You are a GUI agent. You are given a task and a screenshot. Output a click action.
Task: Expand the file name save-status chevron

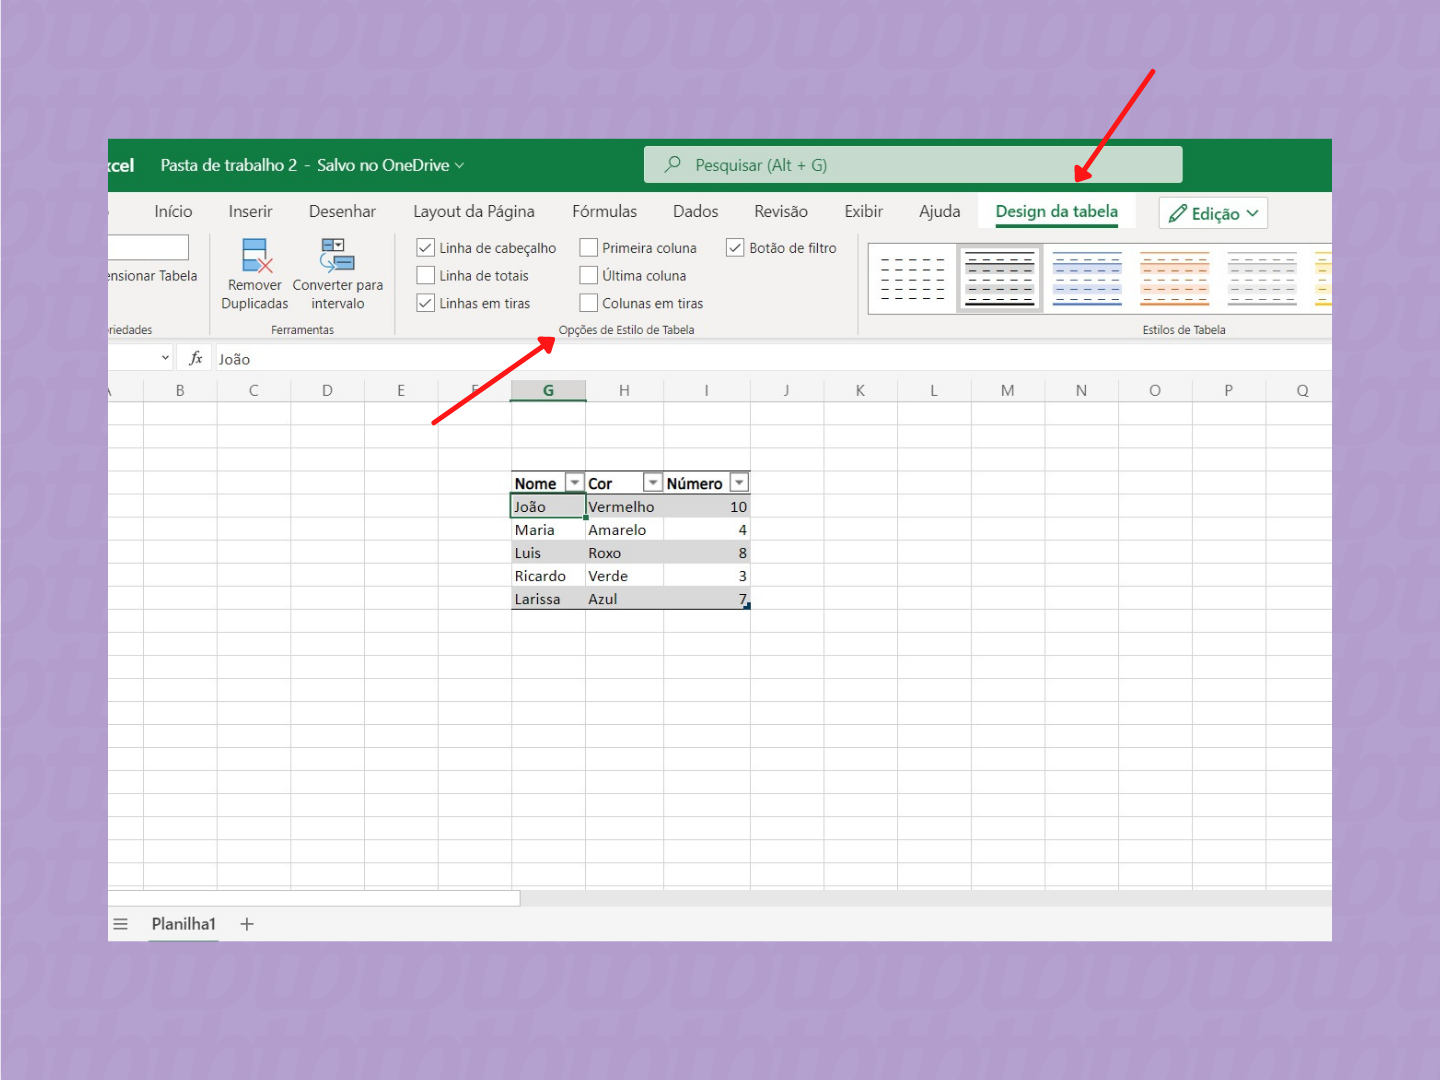click(x=459, y=165)
